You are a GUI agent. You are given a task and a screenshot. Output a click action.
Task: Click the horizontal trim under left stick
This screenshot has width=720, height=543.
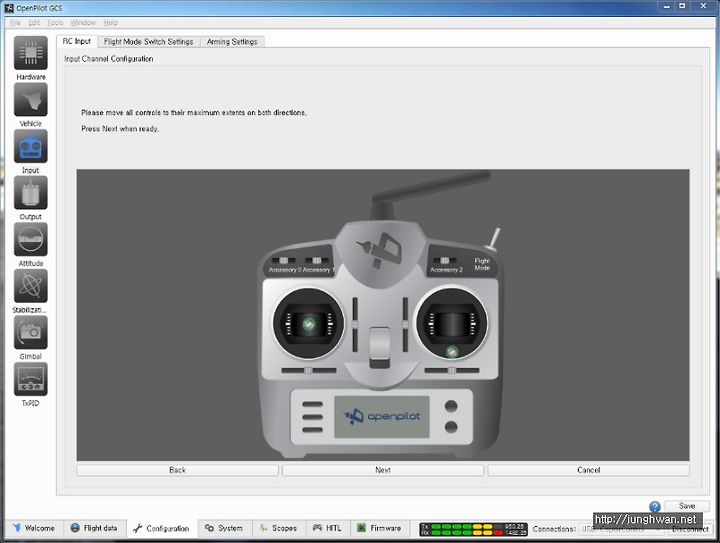tap(309, 370)
